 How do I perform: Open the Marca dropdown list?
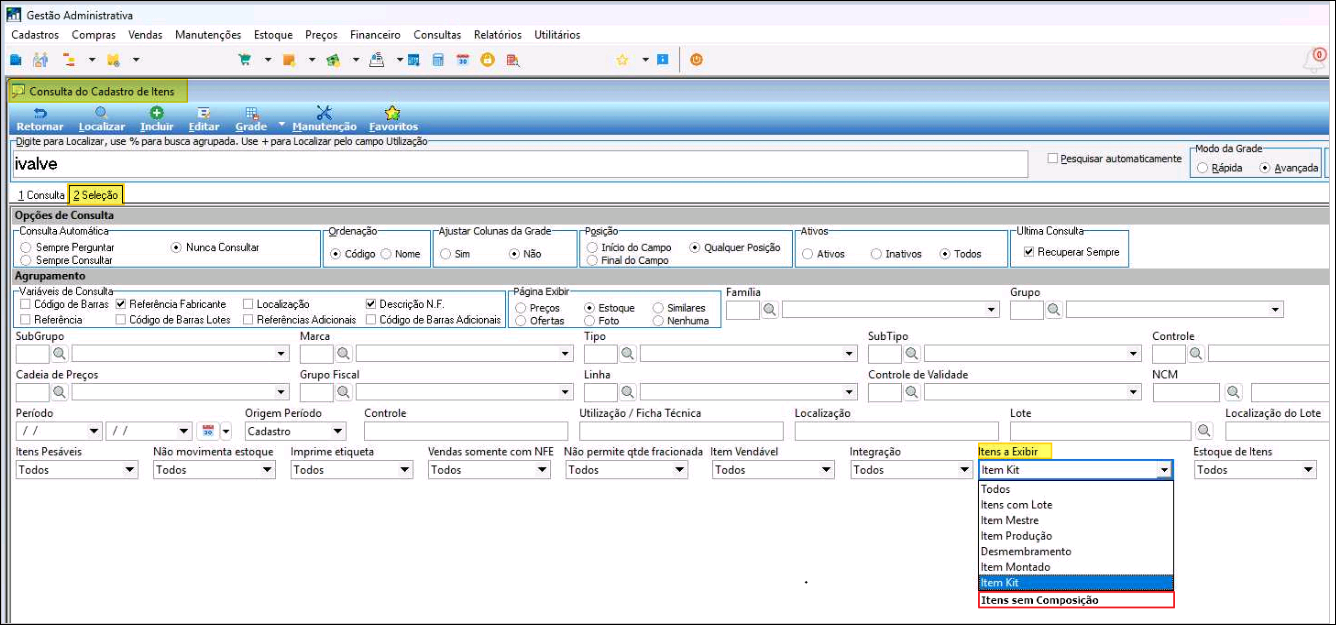click(x=565, y=353)
